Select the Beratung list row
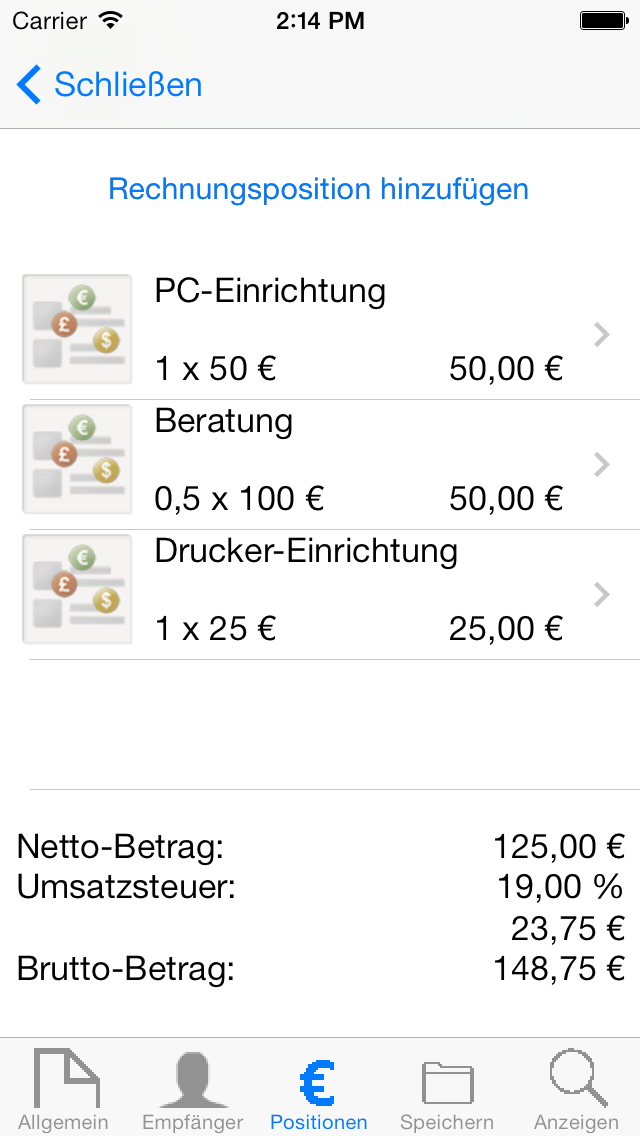The width and height of the screenshot is (640, 1136). point(320,459)
